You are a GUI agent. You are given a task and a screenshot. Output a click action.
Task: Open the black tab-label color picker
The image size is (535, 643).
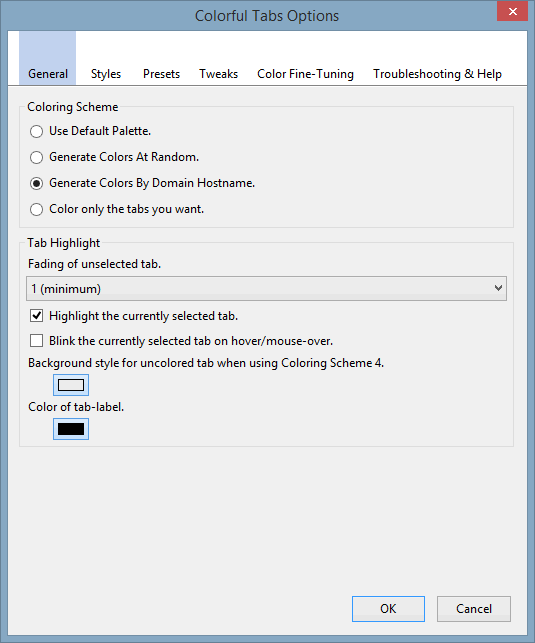point(71,429)
